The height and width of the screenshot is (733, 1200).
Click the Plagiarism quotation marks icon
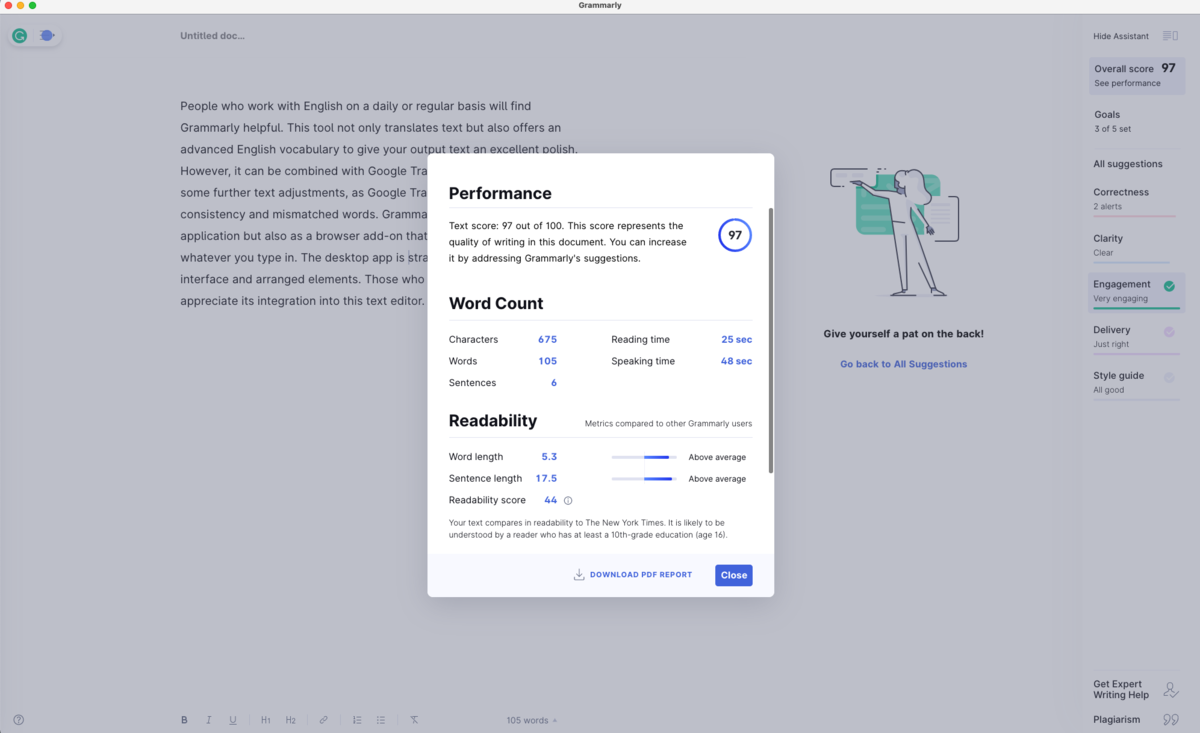click(1171, 720)
